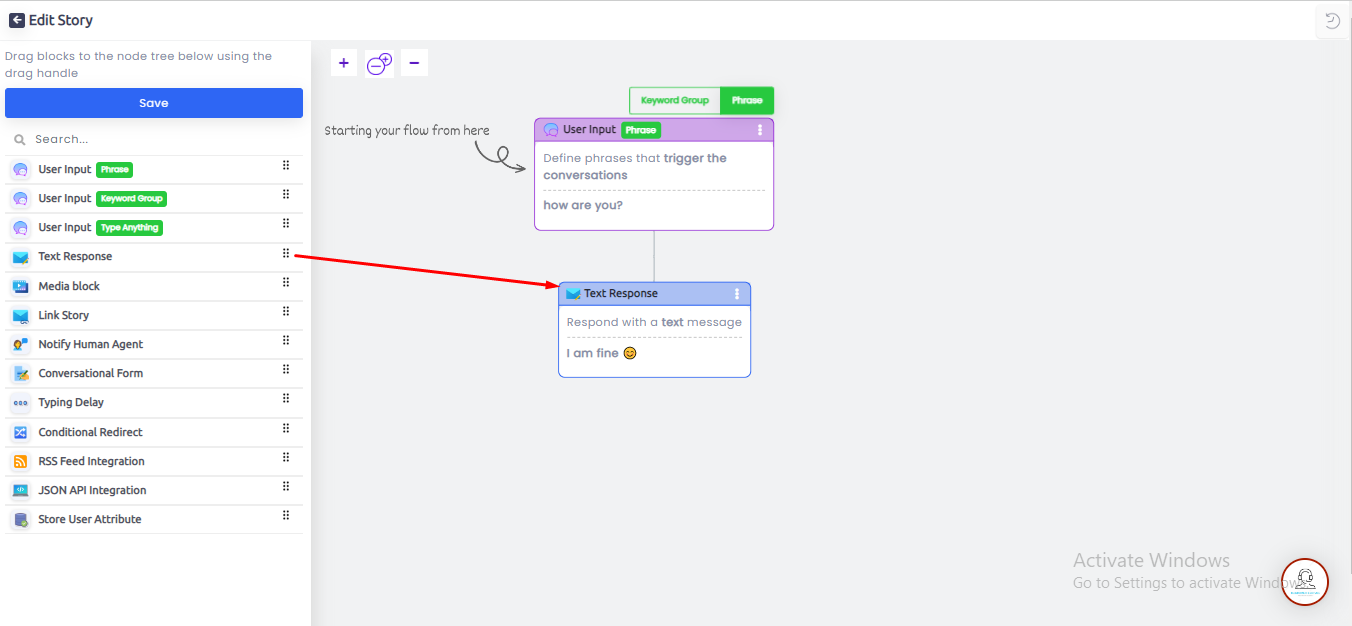Click 'Respond with a text message' description

tap(654, 323)
